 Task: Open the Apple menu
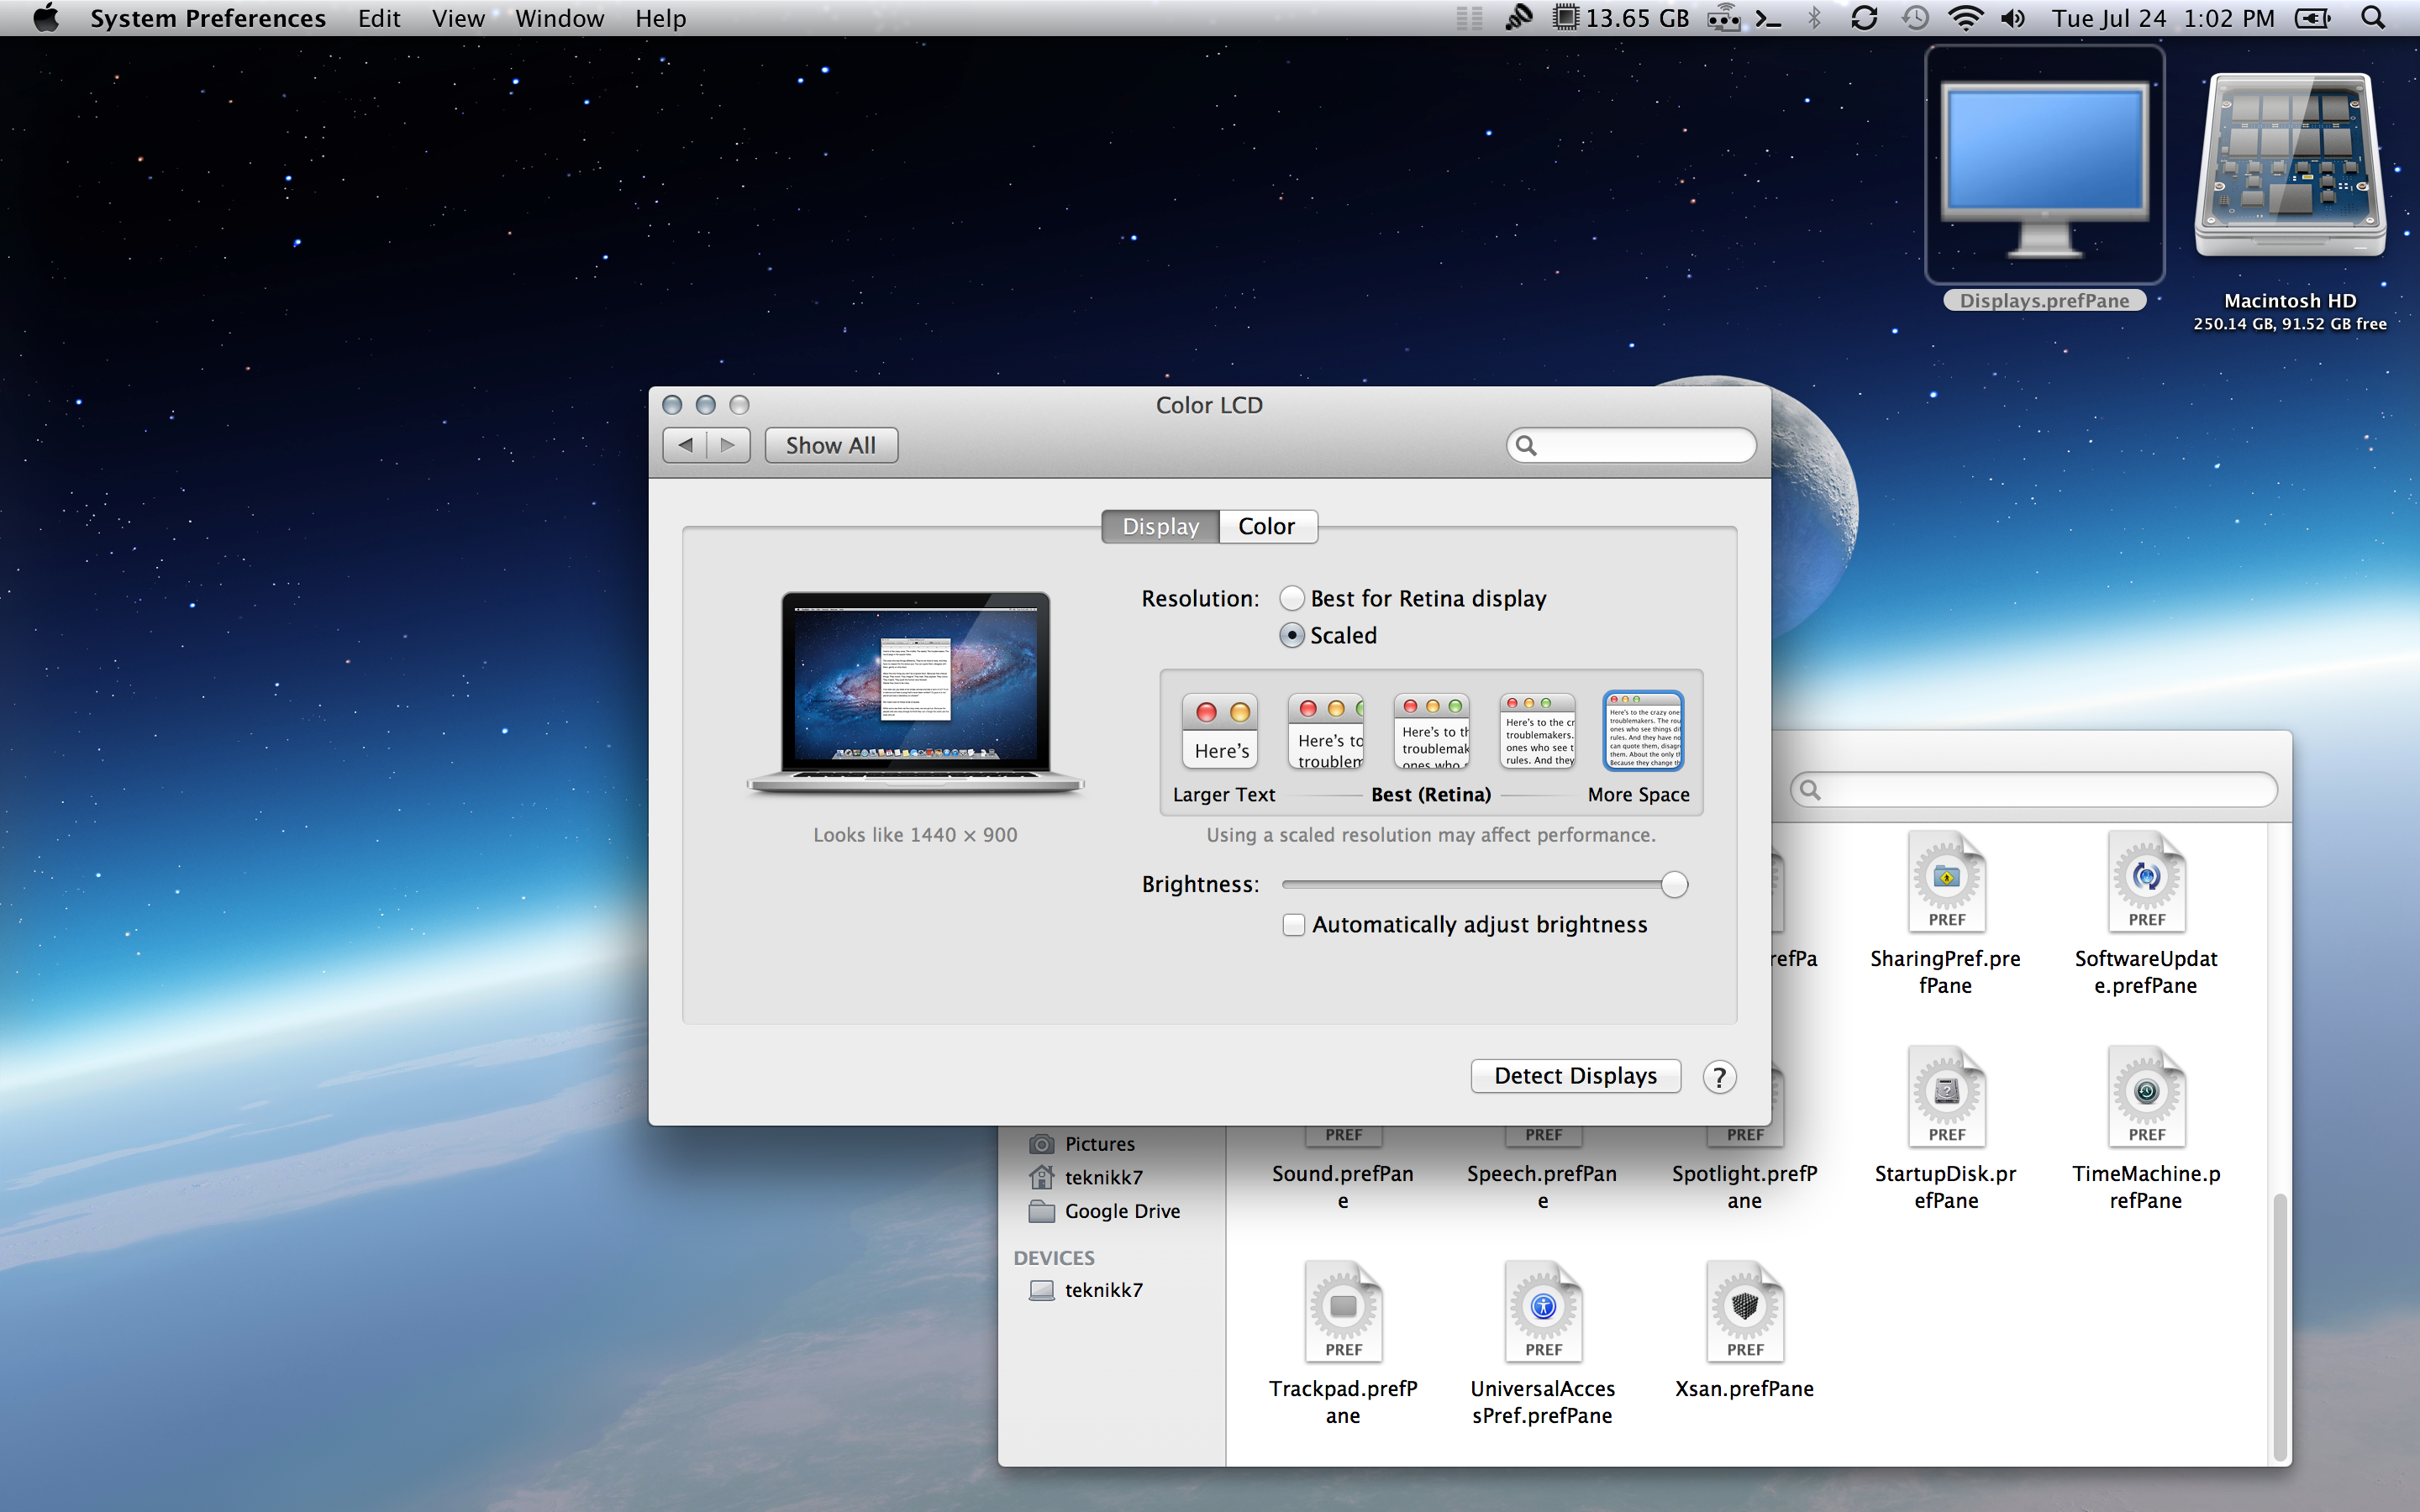point(46,18)
